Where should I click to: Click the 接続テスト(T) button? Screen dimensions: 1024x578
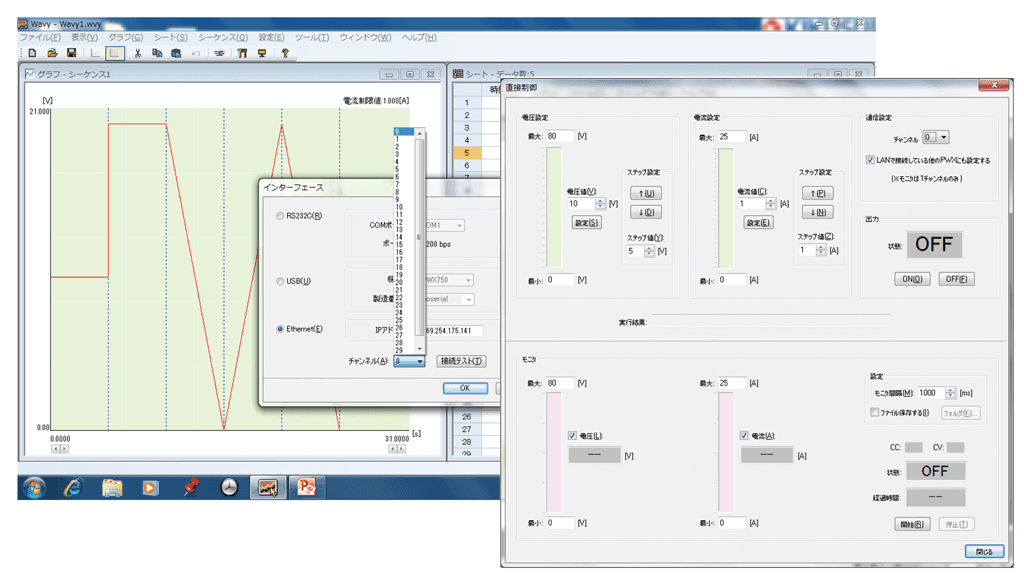tap(461, 361)
